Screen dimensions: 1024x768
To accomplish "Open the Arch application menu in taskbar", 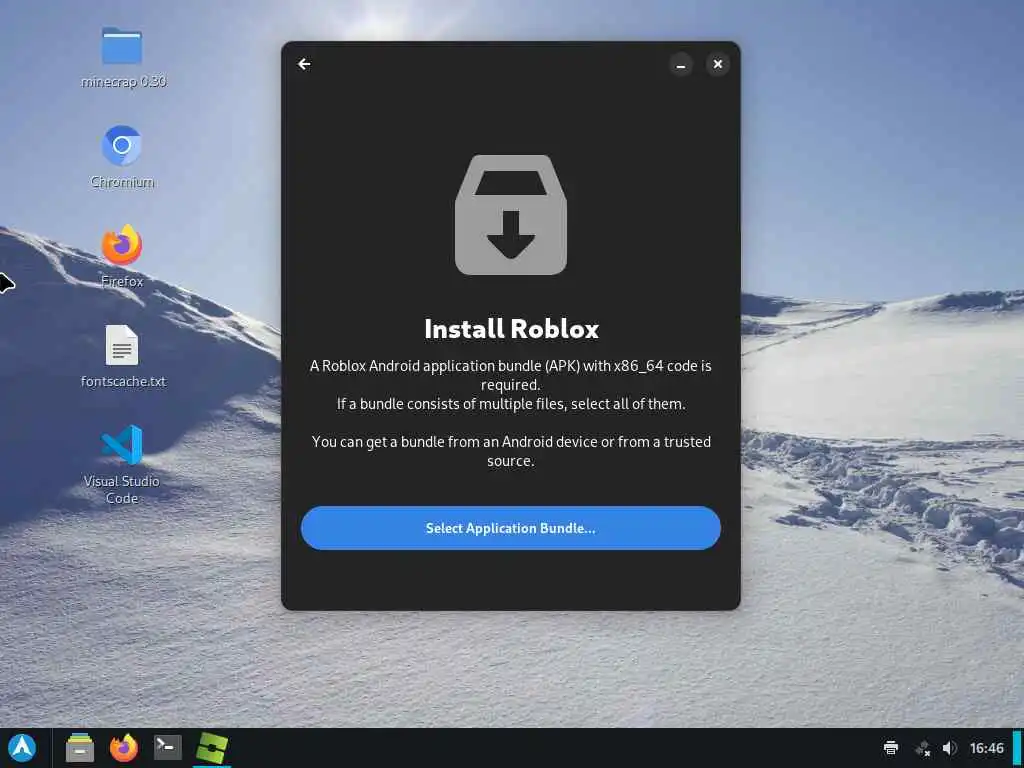I will (x=22, y=748).
